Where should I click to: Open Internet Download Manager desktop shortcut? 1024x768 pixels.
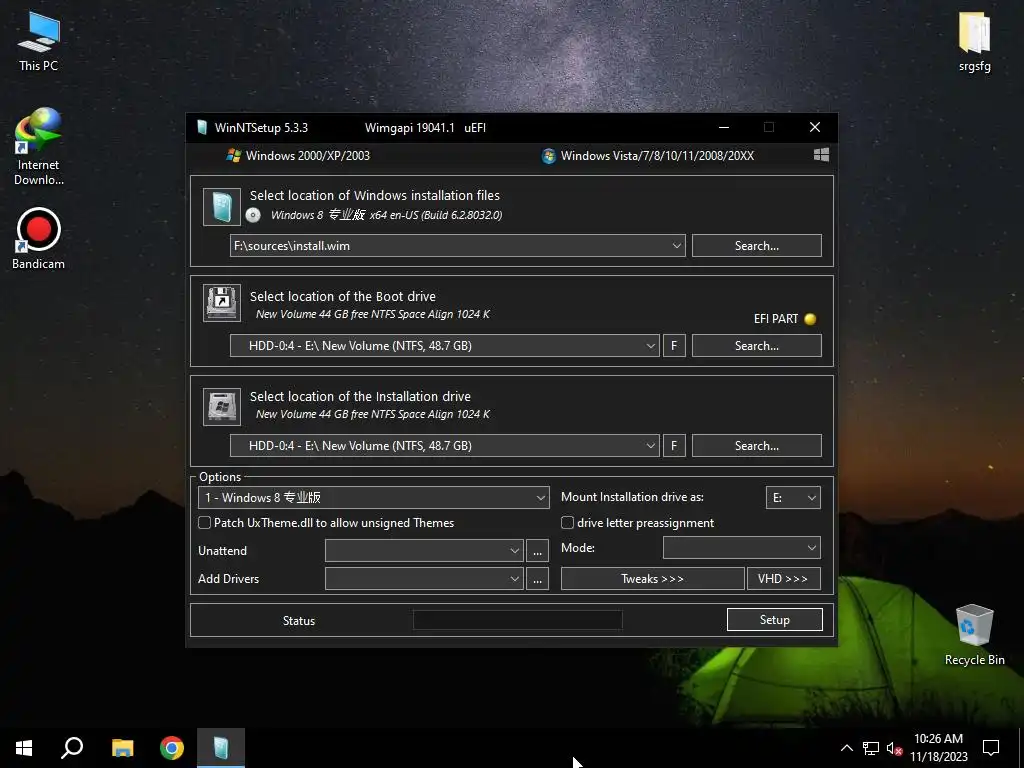pos(39,147)
